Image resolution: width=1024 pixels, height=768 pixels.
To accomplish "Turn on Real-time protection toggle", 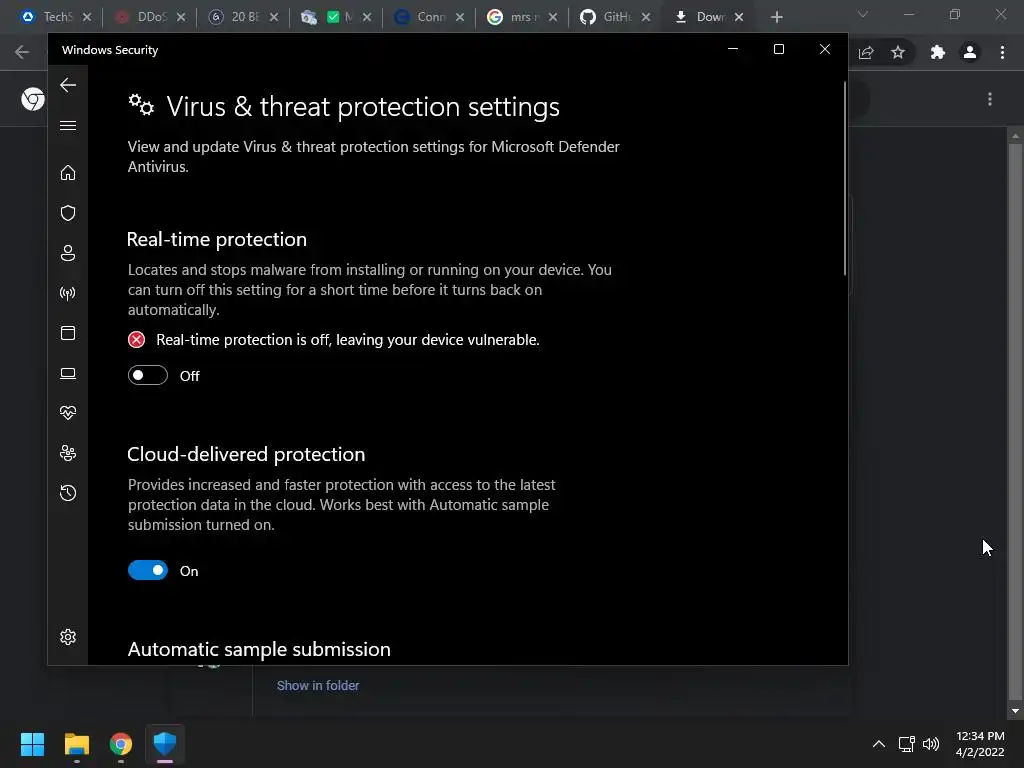I will pyautogui.click(x=148, y=376).
